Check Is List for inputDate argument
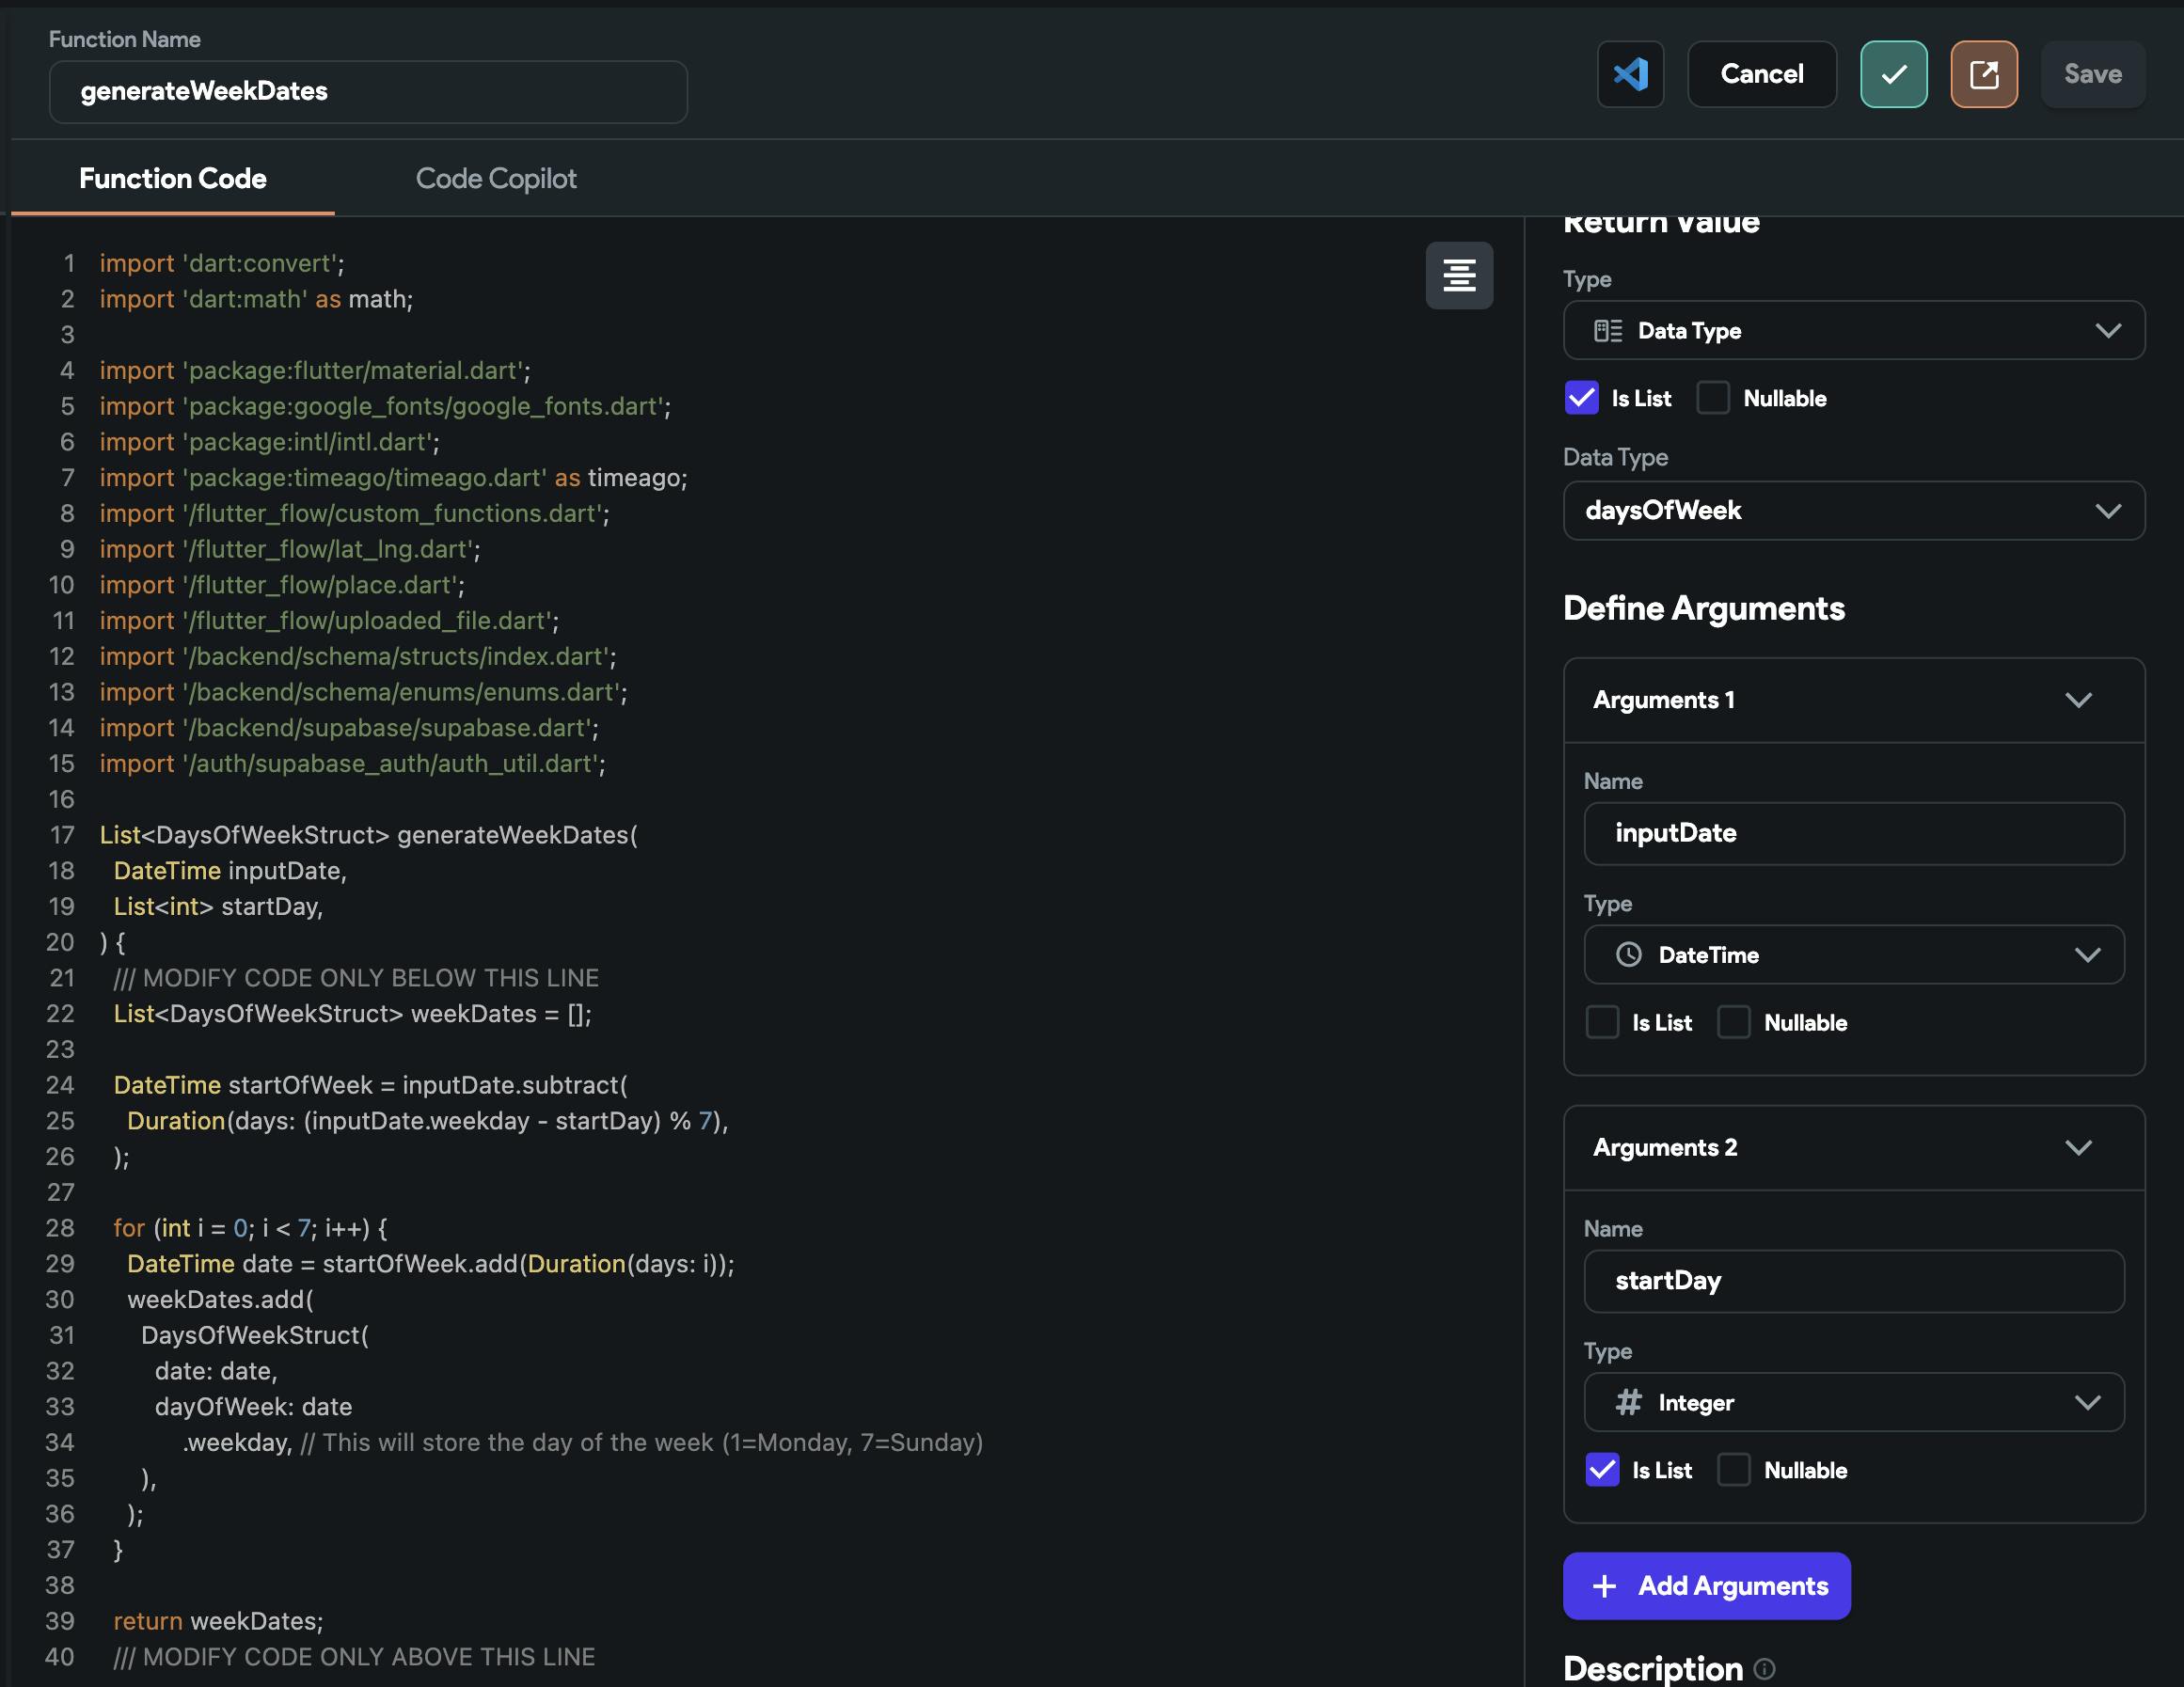This screenshot has height=1687, width=2184. pyautogui.click(x=1602, y=1022)
